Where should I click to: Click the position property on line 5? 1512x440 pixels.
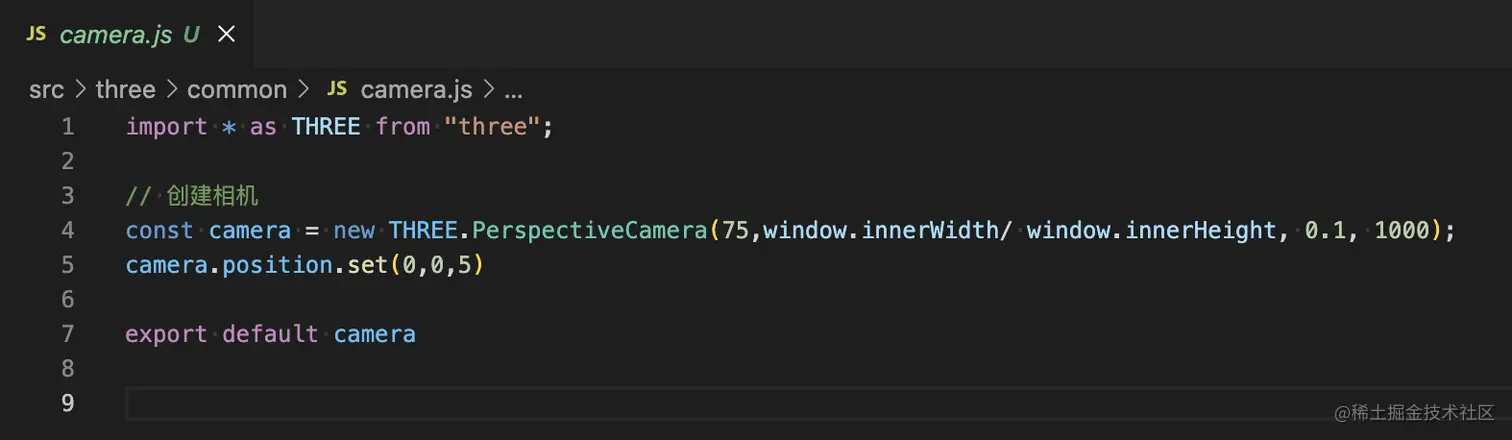(x=270, y=266)
